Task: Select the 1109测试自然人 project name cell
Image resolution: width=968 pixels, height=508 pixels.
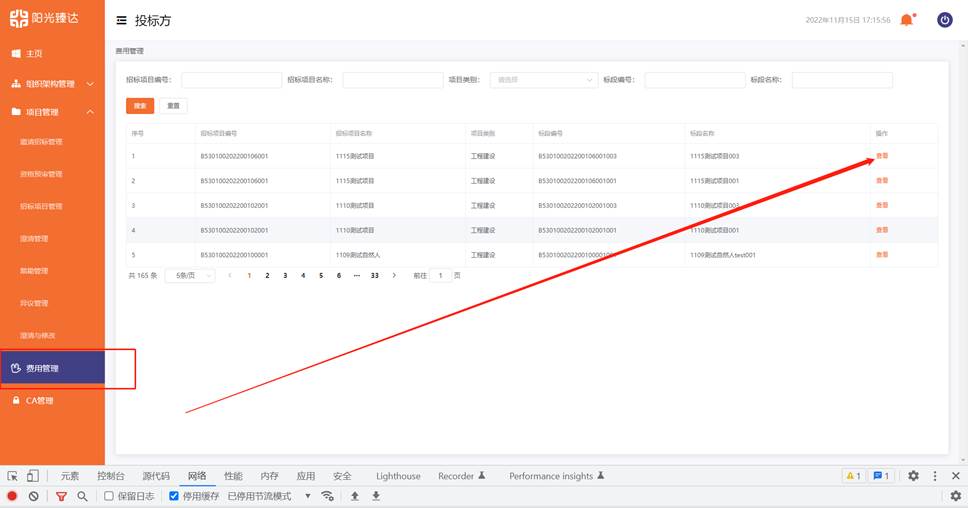Action: pos(358,255)
